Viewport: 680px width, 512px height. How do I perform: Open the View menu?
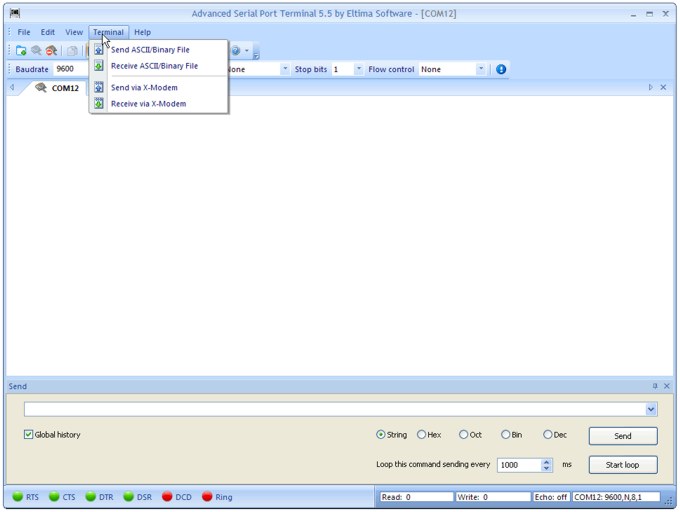[x=74, y=32]
